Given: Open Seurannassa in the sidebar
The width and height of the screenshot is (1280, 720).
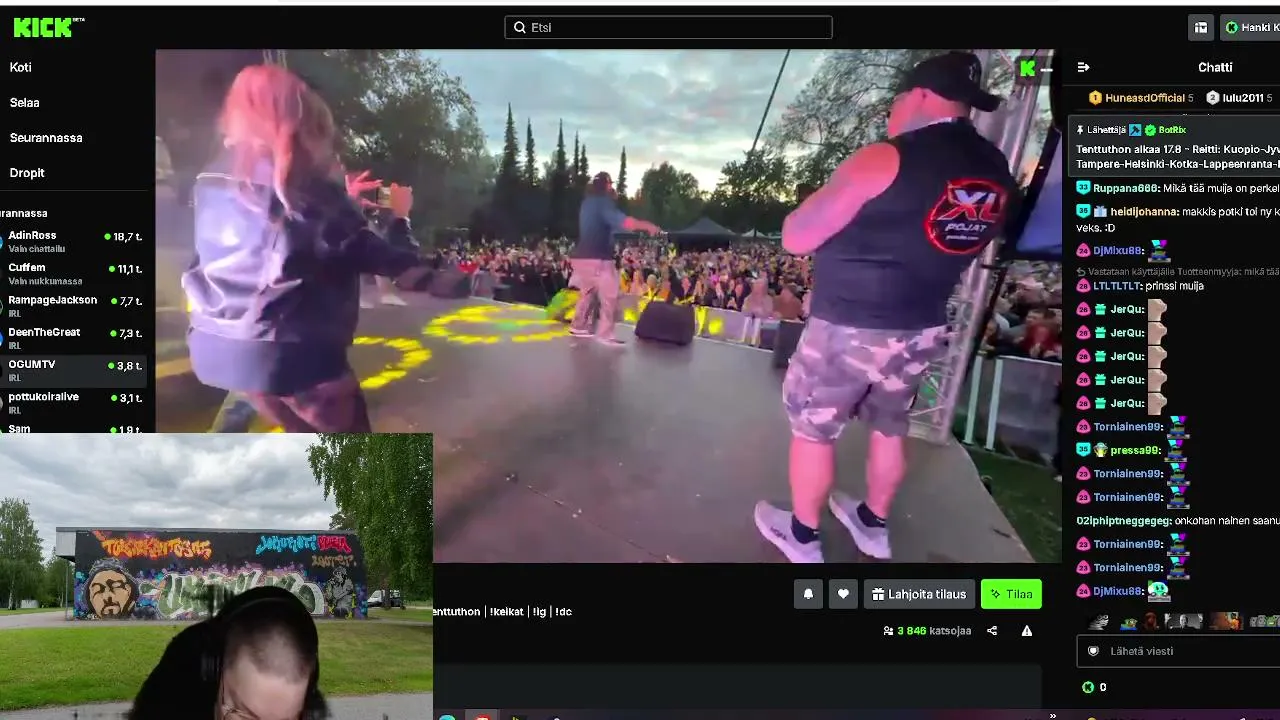Looking at the screenshot, I should click(x=46, y=137).
